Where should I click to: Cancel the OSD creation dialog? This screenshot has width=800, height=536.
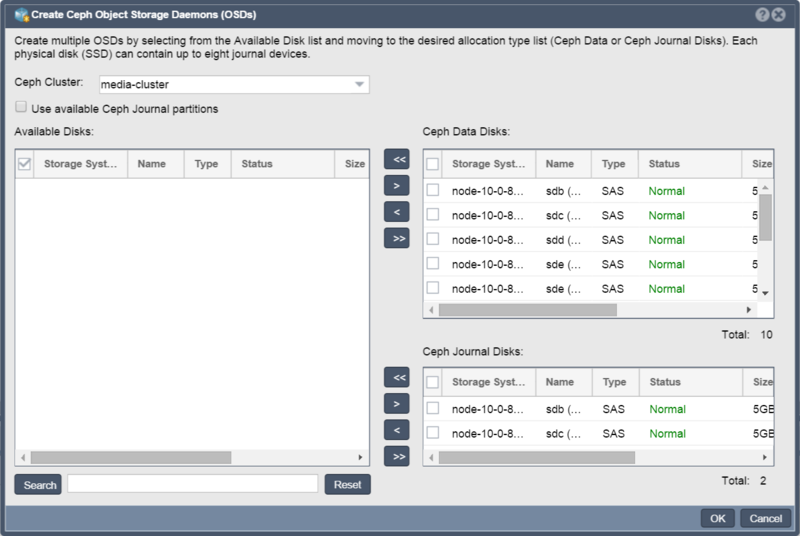(765, 519)
